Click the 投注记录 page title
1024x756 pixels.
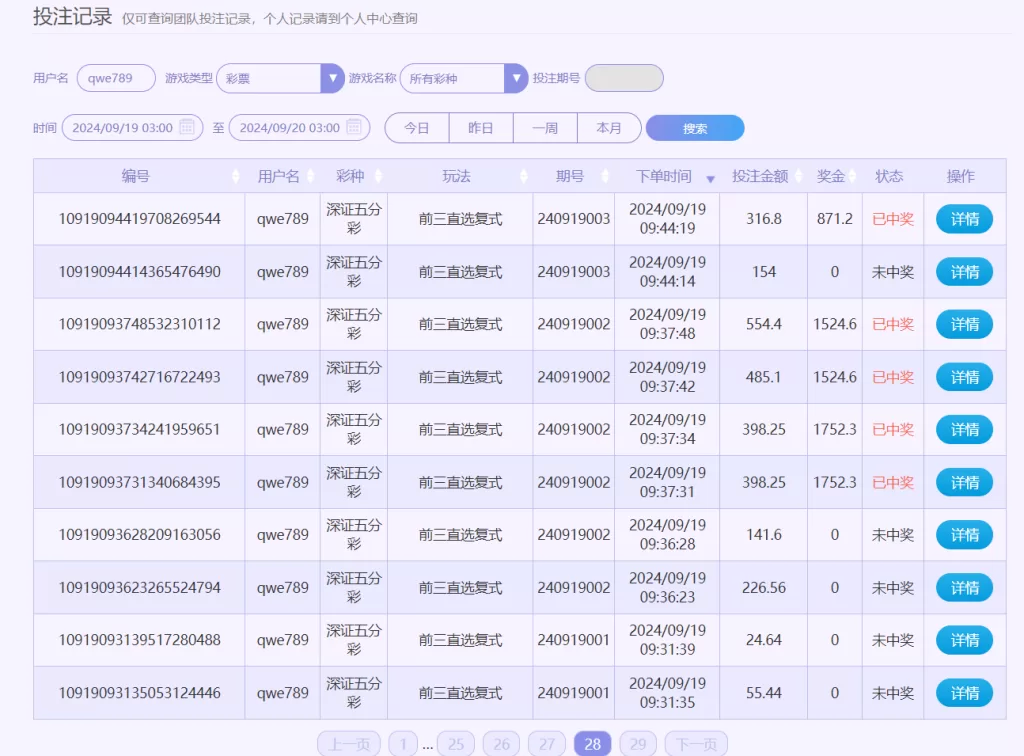pos(72,17)
